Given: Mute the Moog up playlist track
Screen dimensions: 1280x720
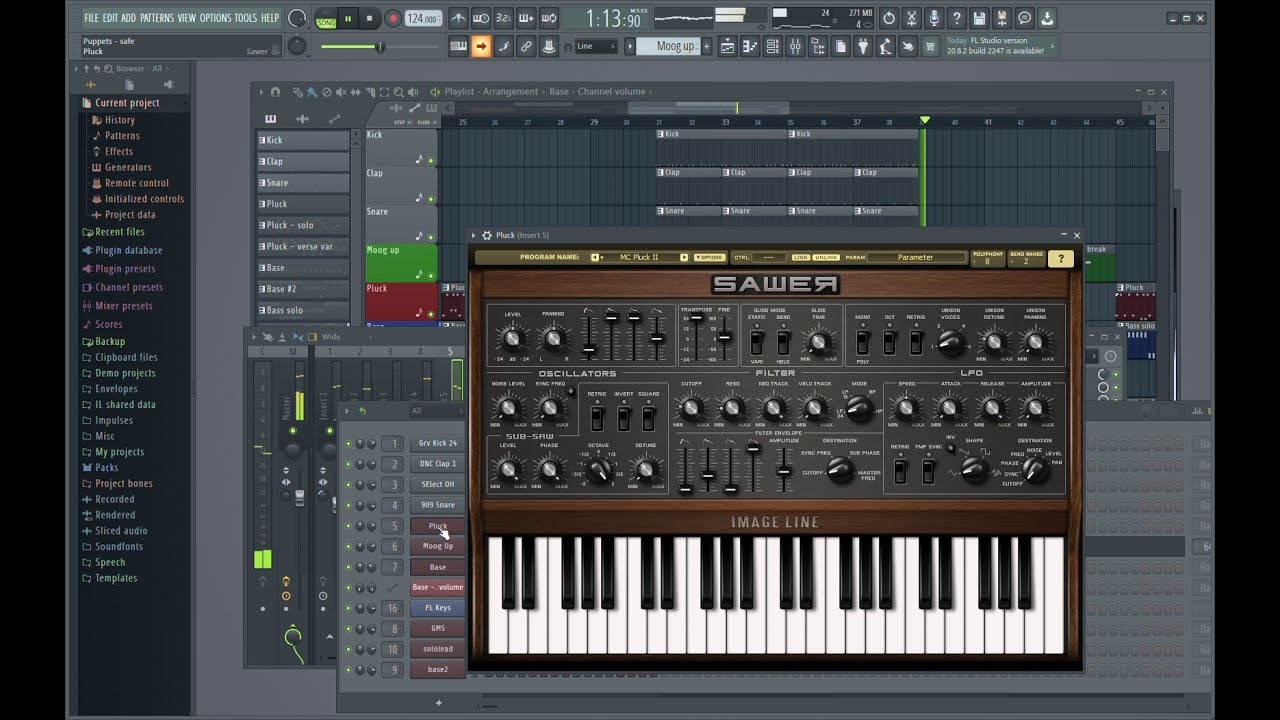Looking at the screenshot, I should [432, 275].
